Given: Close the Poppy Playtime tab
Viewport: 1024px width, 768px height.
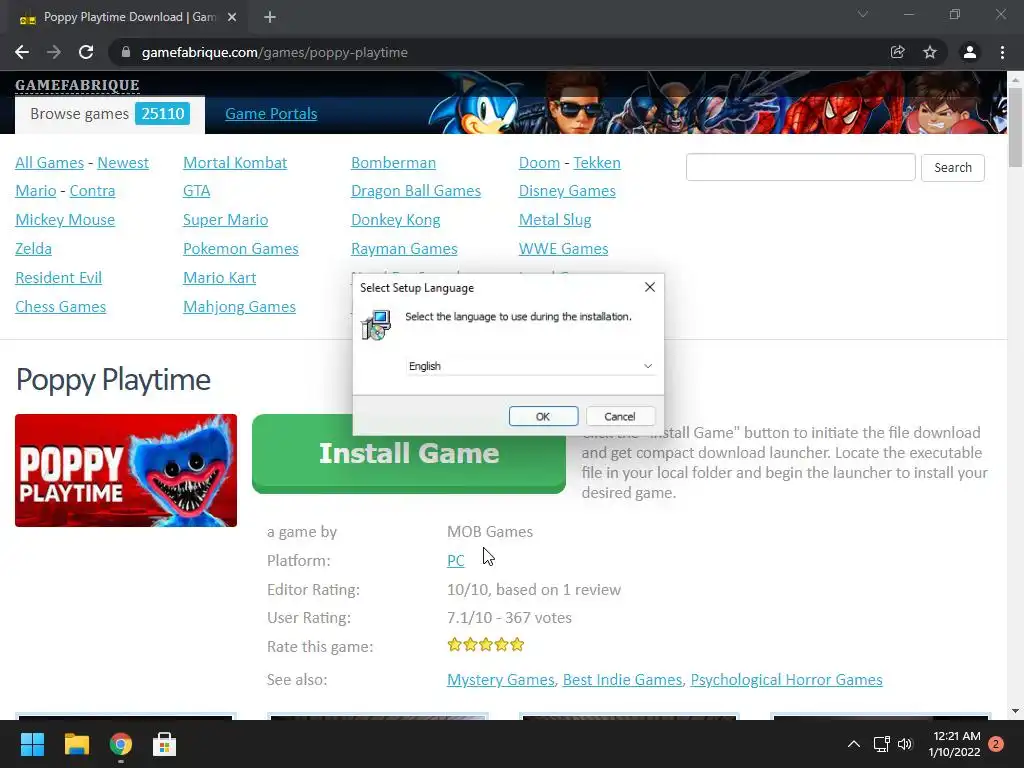Looking at the screenshot, I should 232,17.
